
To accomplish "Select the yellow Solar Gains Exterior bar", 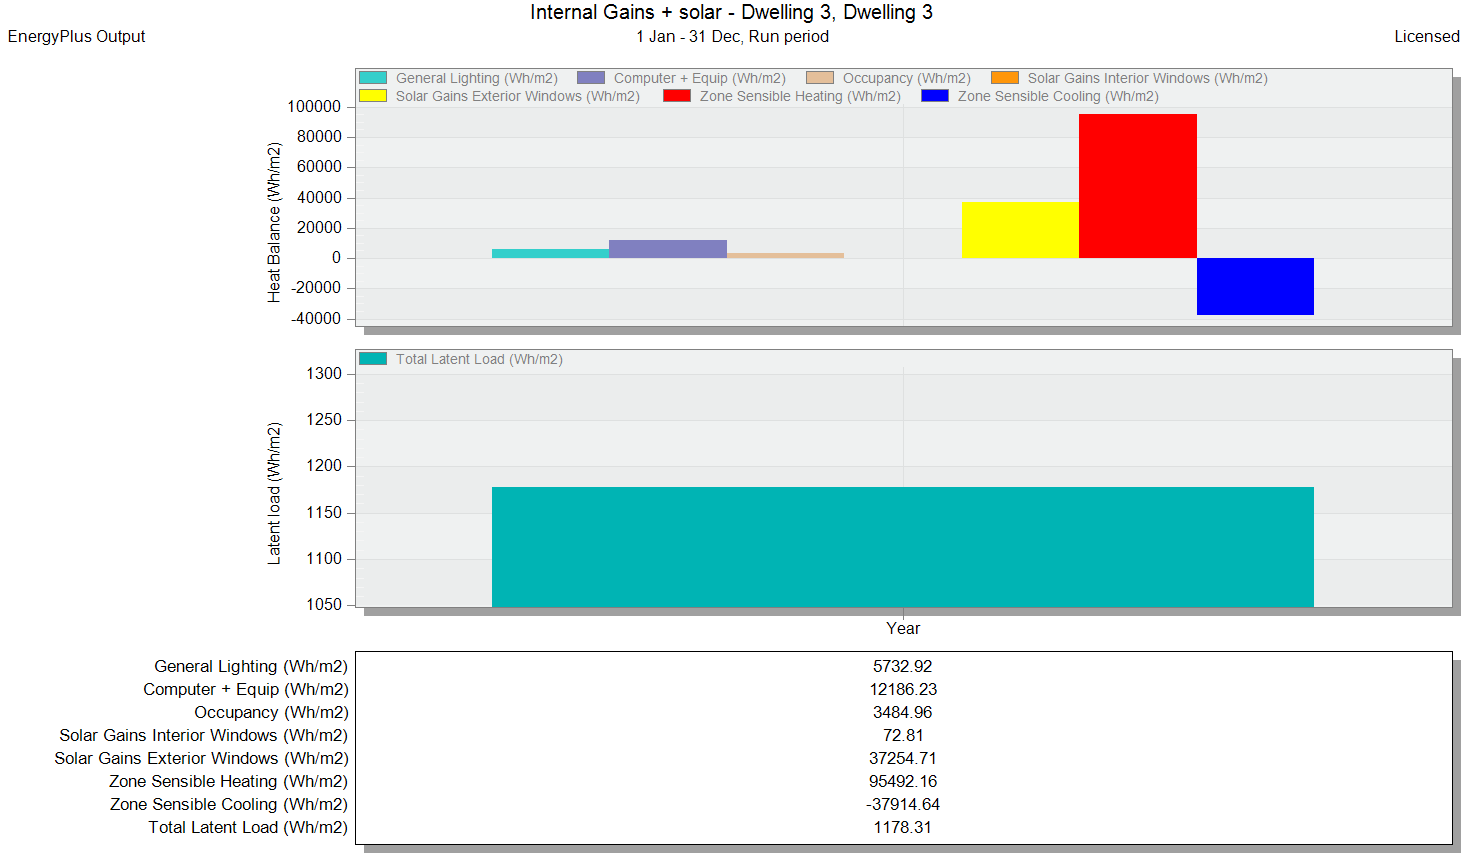I will [x=1020, y=230].
